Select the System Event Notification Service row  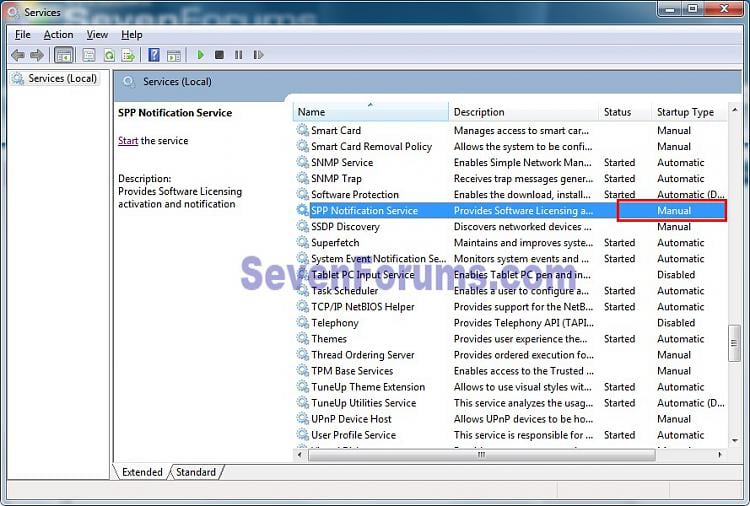[x=510, y=259]
